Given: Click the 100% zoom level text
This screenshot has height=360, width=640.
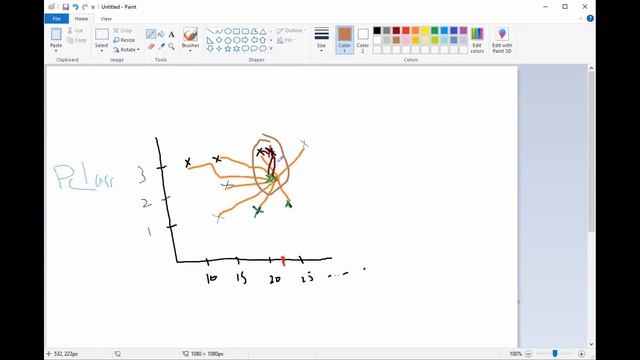Looking at the screenshot, I should 516,354.
